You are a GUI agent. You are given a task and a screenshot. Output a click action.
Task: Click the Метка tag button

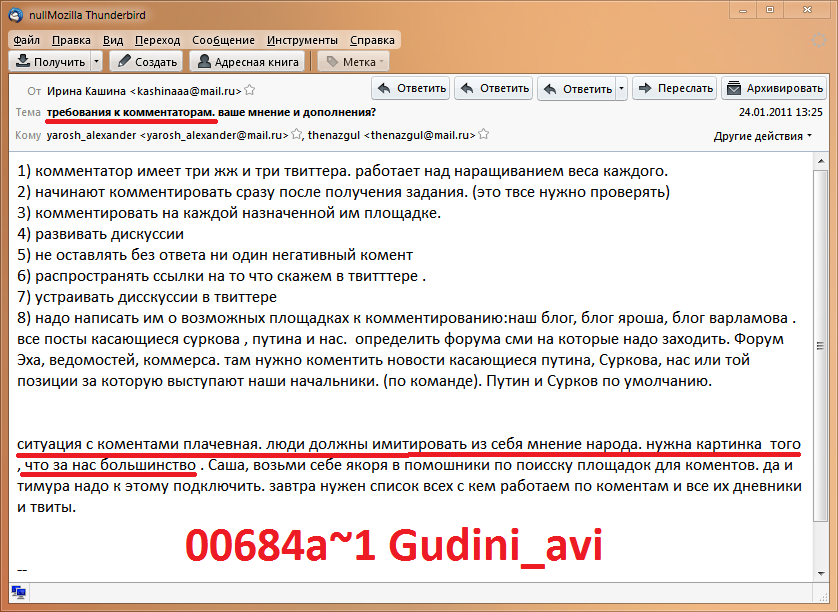[x=352, y=62]
